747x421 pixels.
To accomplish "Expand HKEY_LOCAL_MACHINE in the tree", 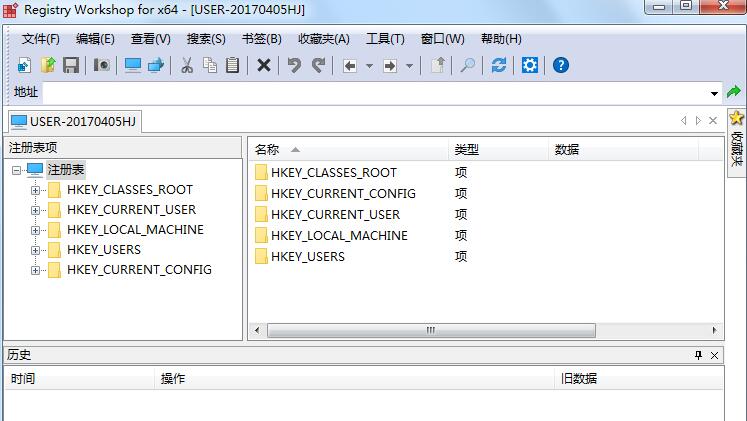I will tap(35, 230).
